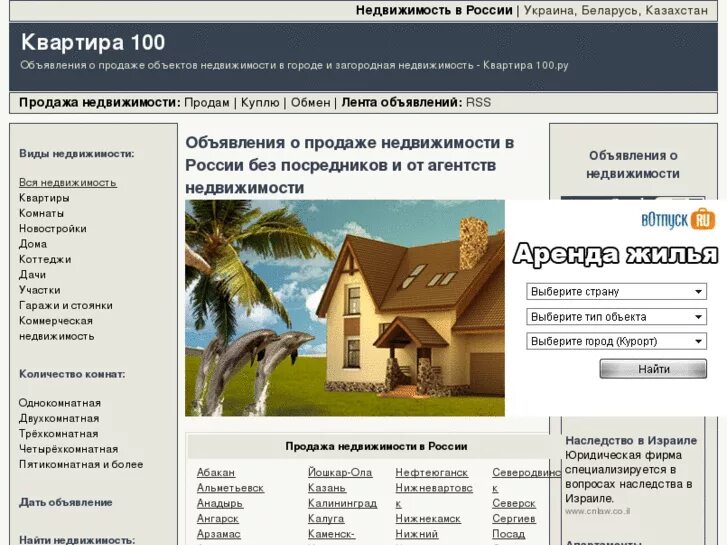Open 'Участки' category
Viewport: 727px width, 545px height.
point(40,290)
